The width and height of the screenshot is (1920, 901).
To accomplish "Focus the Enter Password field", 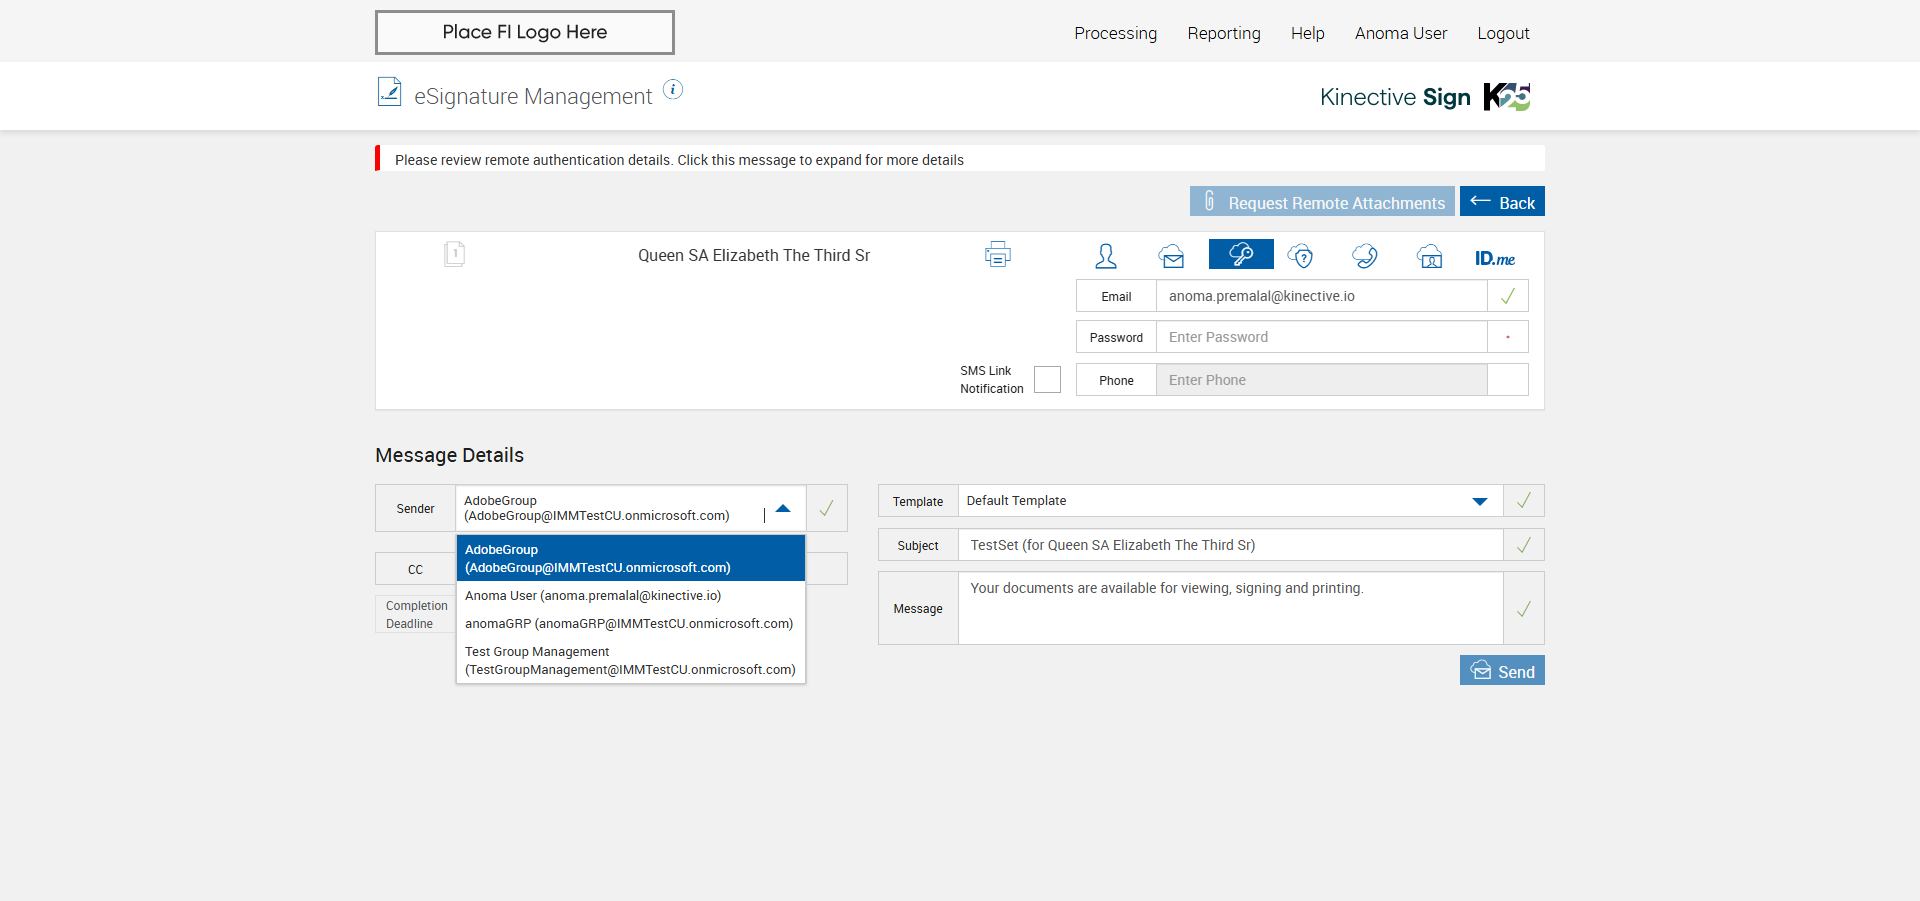I will pyautogui.click(x=1321, y=337).
